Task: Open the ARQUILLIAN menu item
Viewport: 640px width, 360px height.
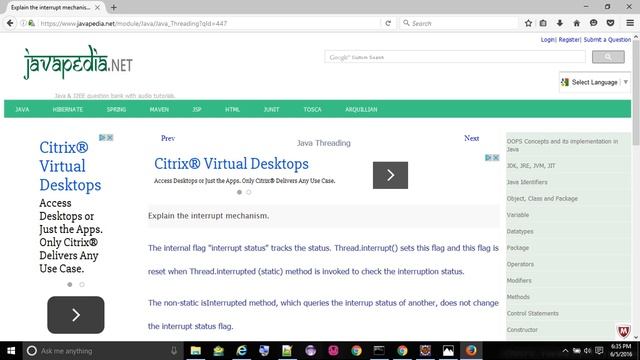Action: [361, 109]
